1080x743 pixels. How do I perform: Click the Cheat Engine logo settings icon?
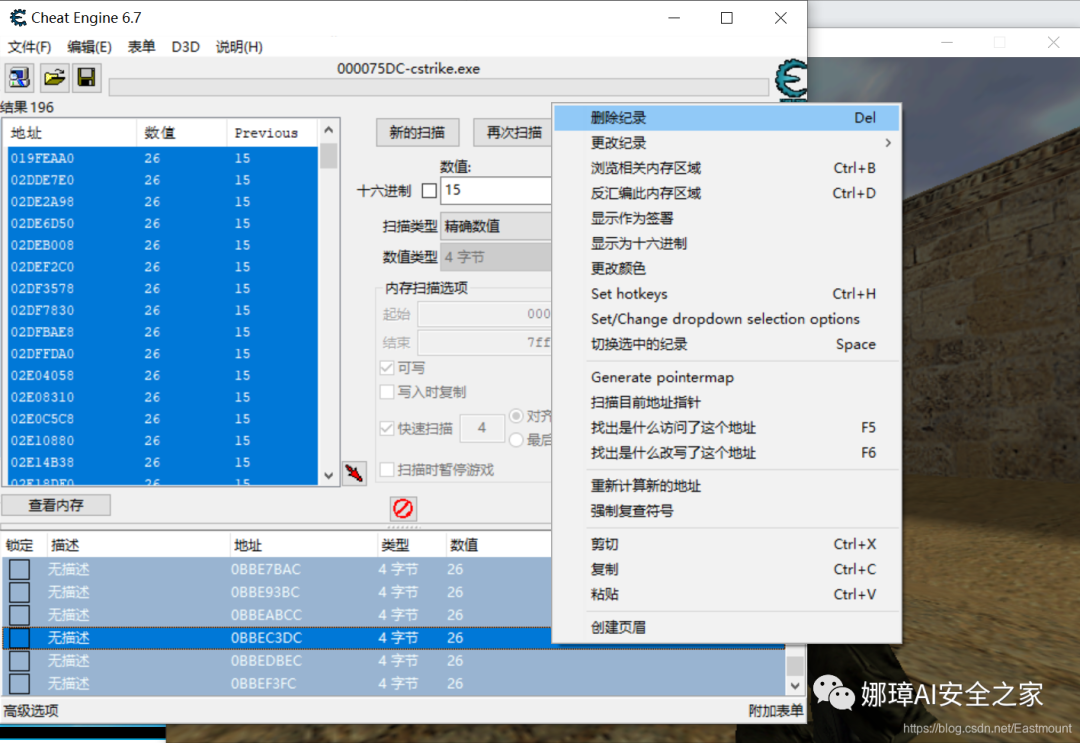791,80
